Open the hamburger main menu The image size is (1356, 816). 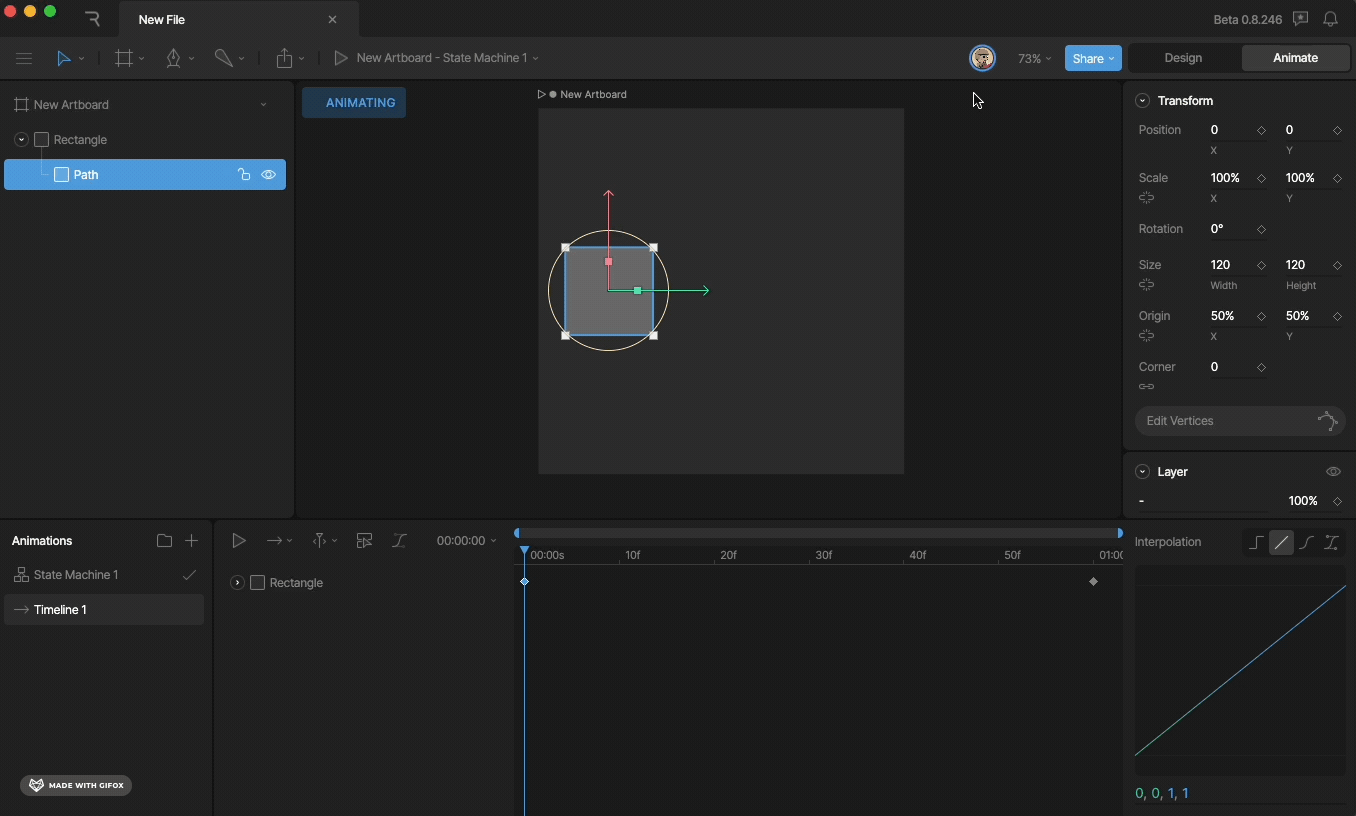tap(24, 59)
